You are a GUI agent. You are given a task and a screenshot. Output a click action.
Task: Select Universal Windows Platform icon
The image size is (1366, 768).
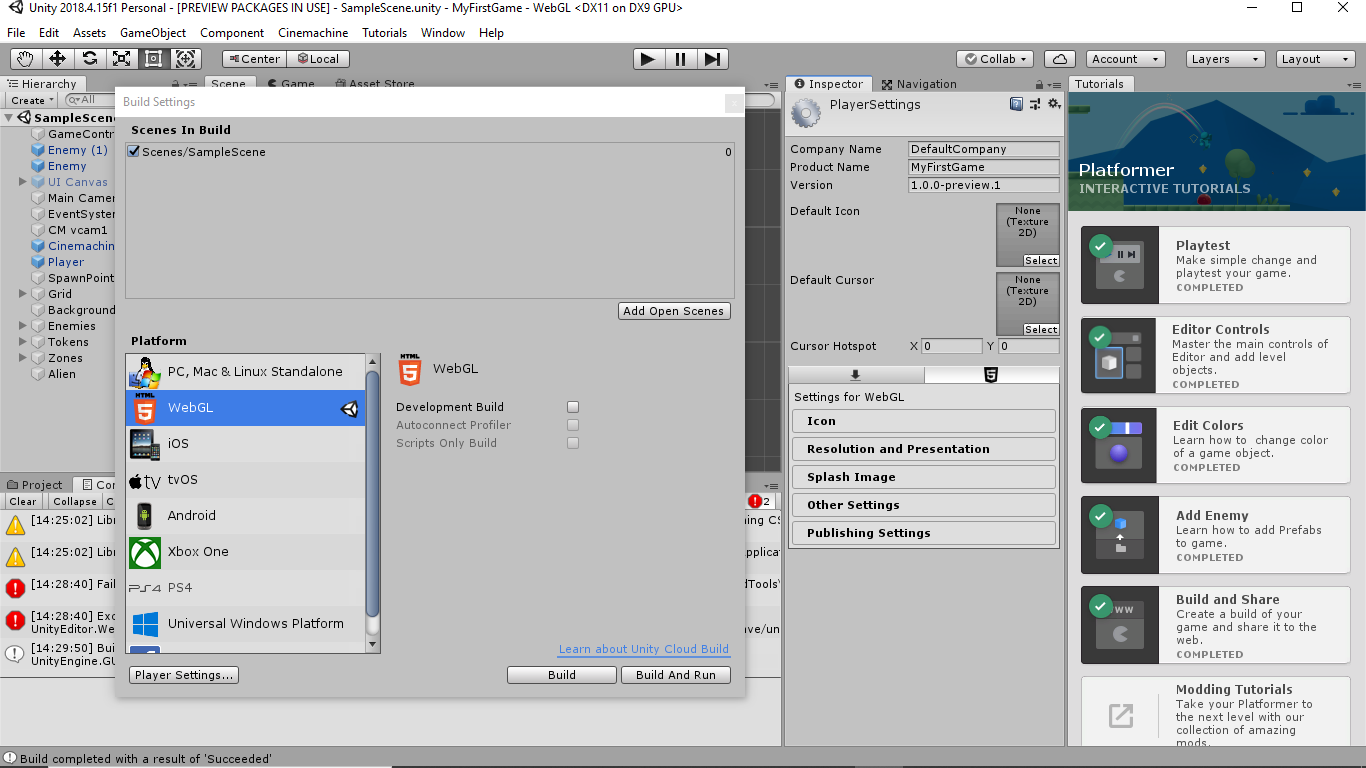(x=145, y=624)
